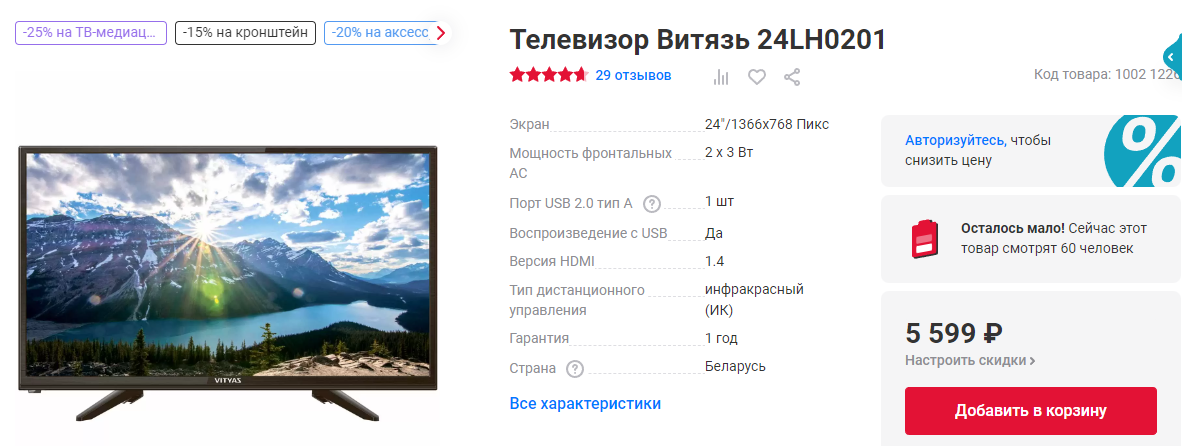Click the compare bar-chart icon
This screenshot has width=1182, height=446.
[721, 76]
